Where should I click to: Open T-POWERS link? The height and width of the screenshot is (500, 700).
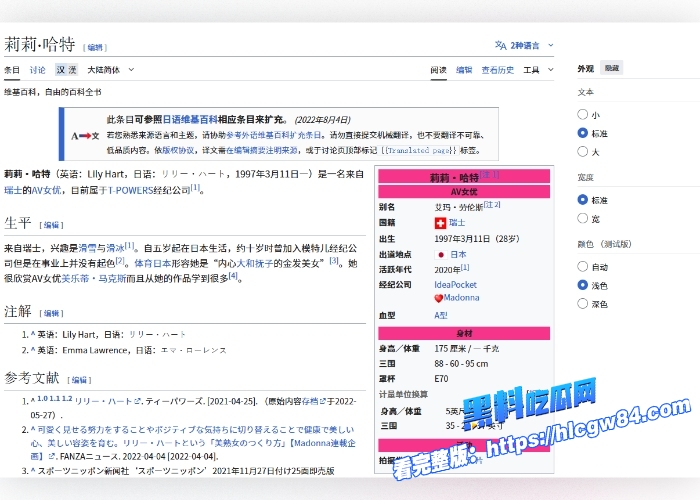coord(130,190)
